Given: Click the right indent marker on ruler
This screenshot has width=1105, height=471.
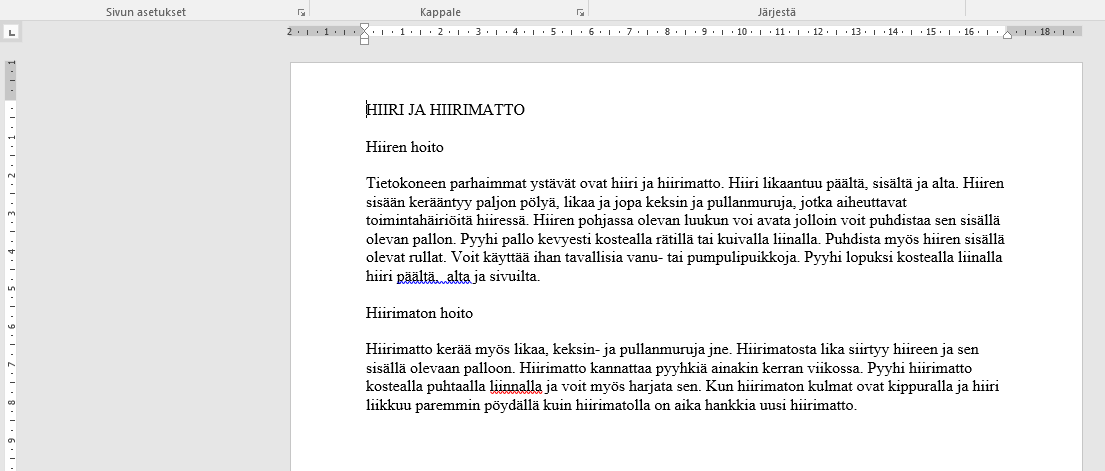Looking at the screenshot, I should tap(1007, 34).
